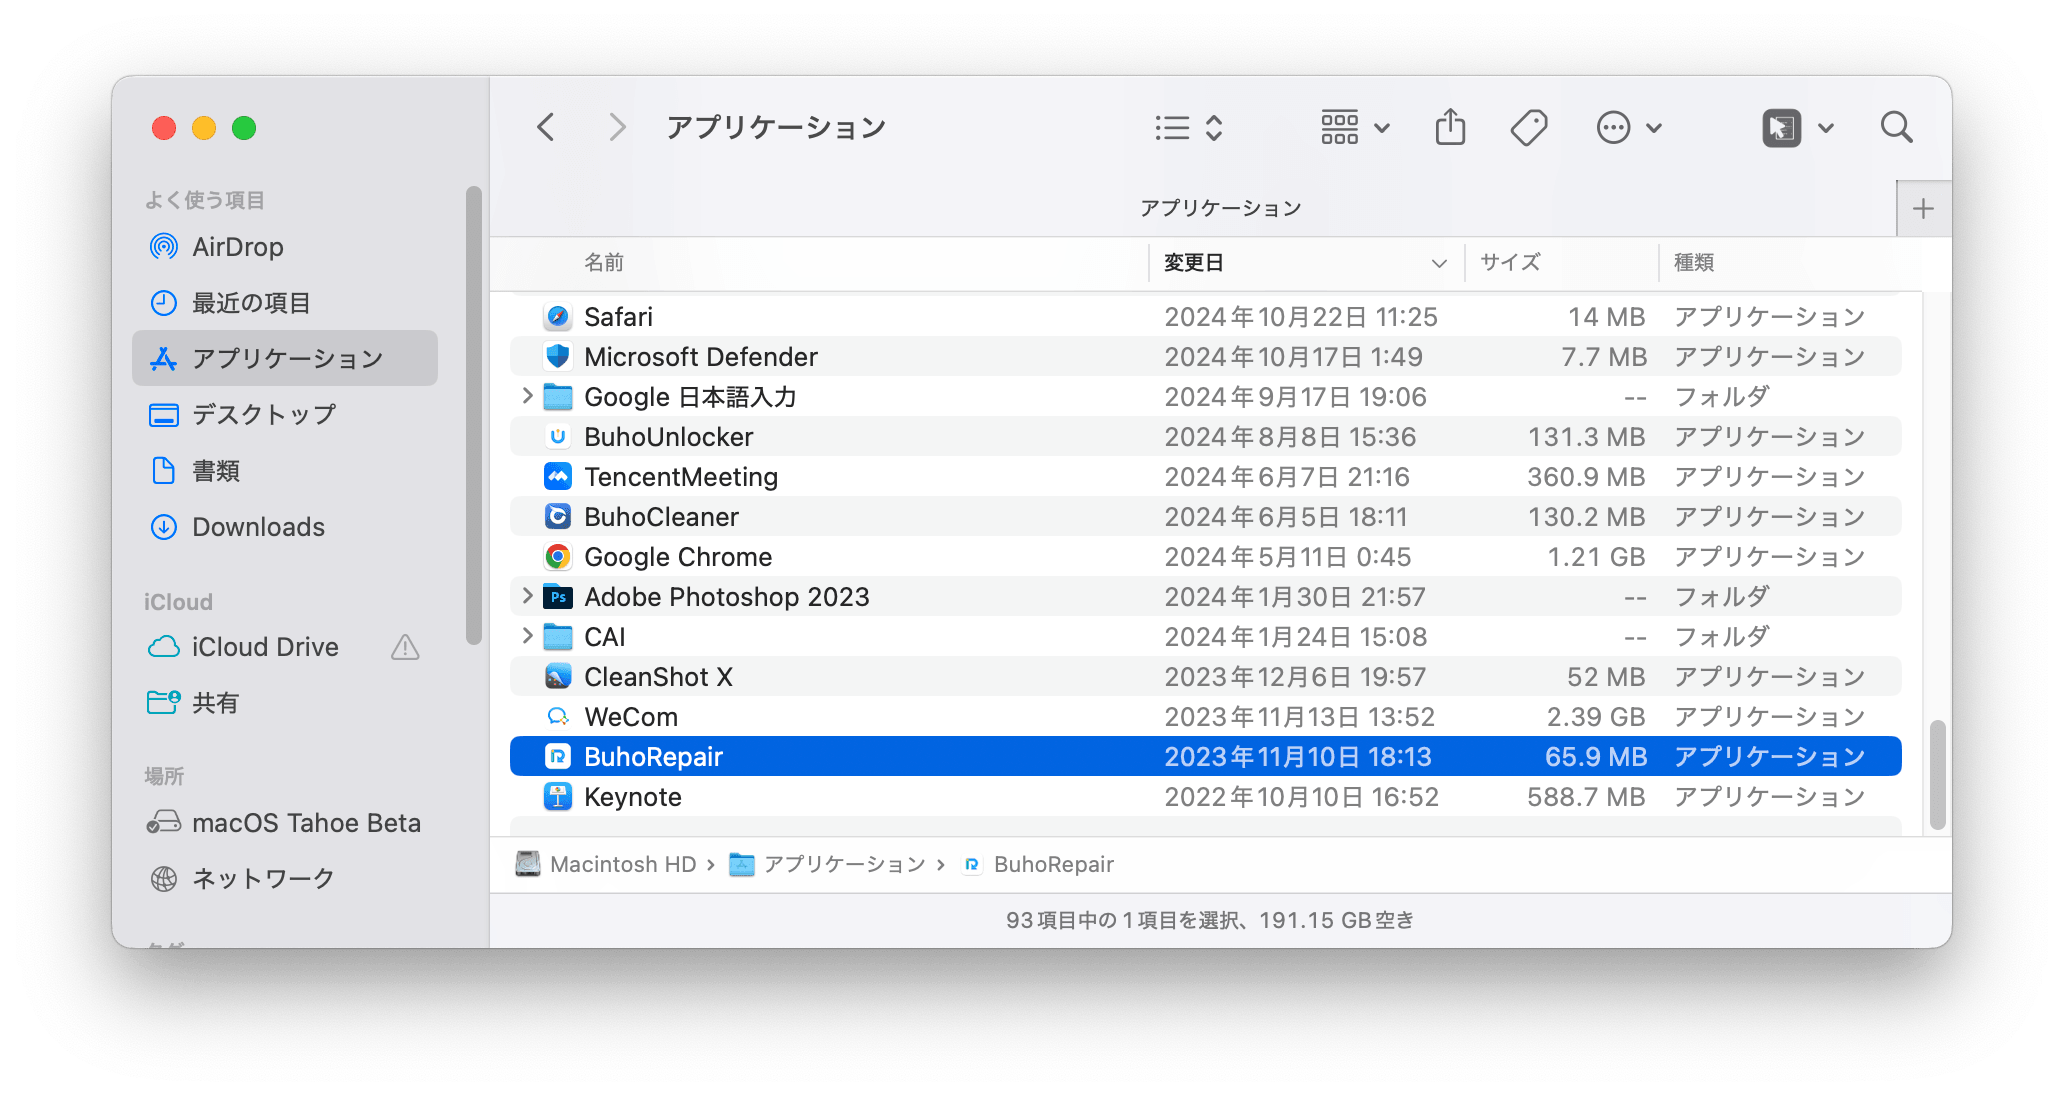The image size is (2064, 1096).
Task: Expand the Adobe Photoshop 2023 folder
Action: click(527, 596)
